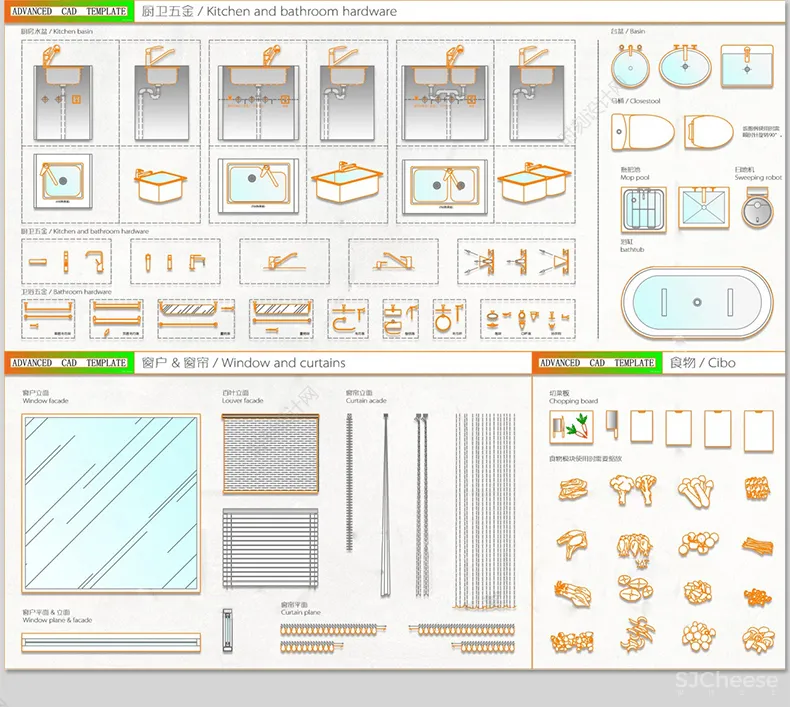Click the Cibo food section heading
Viewport: 790px width, 707px height.
(701, 362)
